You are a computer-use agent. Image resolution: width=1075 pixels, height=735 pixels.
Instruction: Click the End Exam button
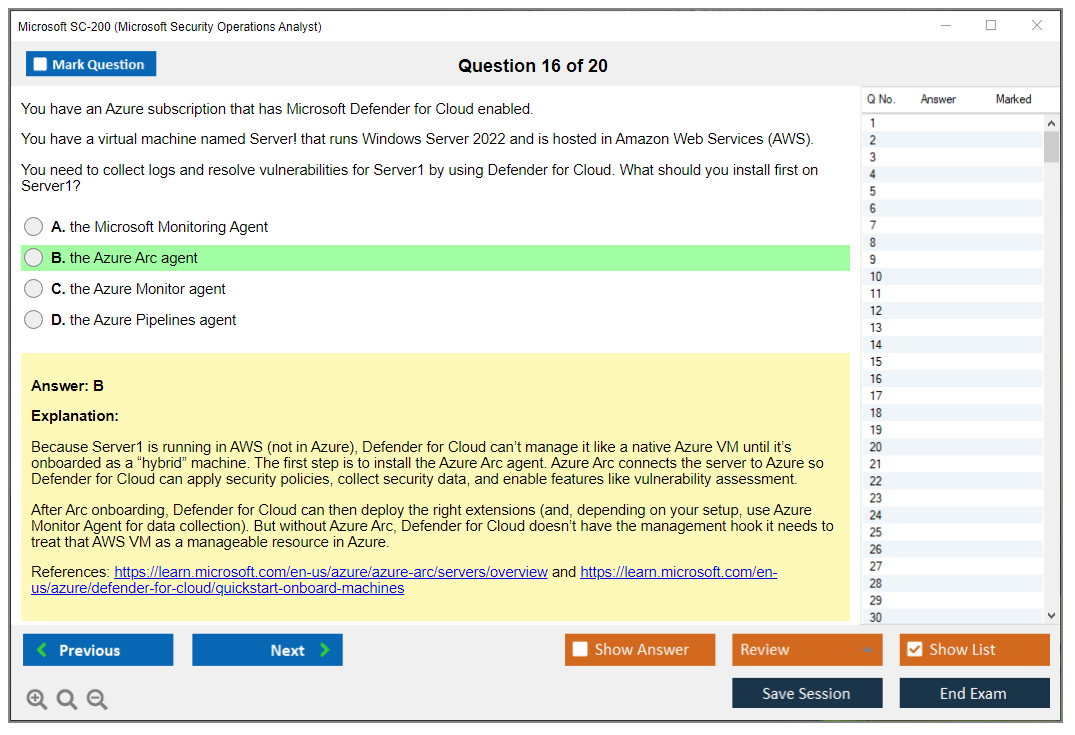click(x=974, y=692)
